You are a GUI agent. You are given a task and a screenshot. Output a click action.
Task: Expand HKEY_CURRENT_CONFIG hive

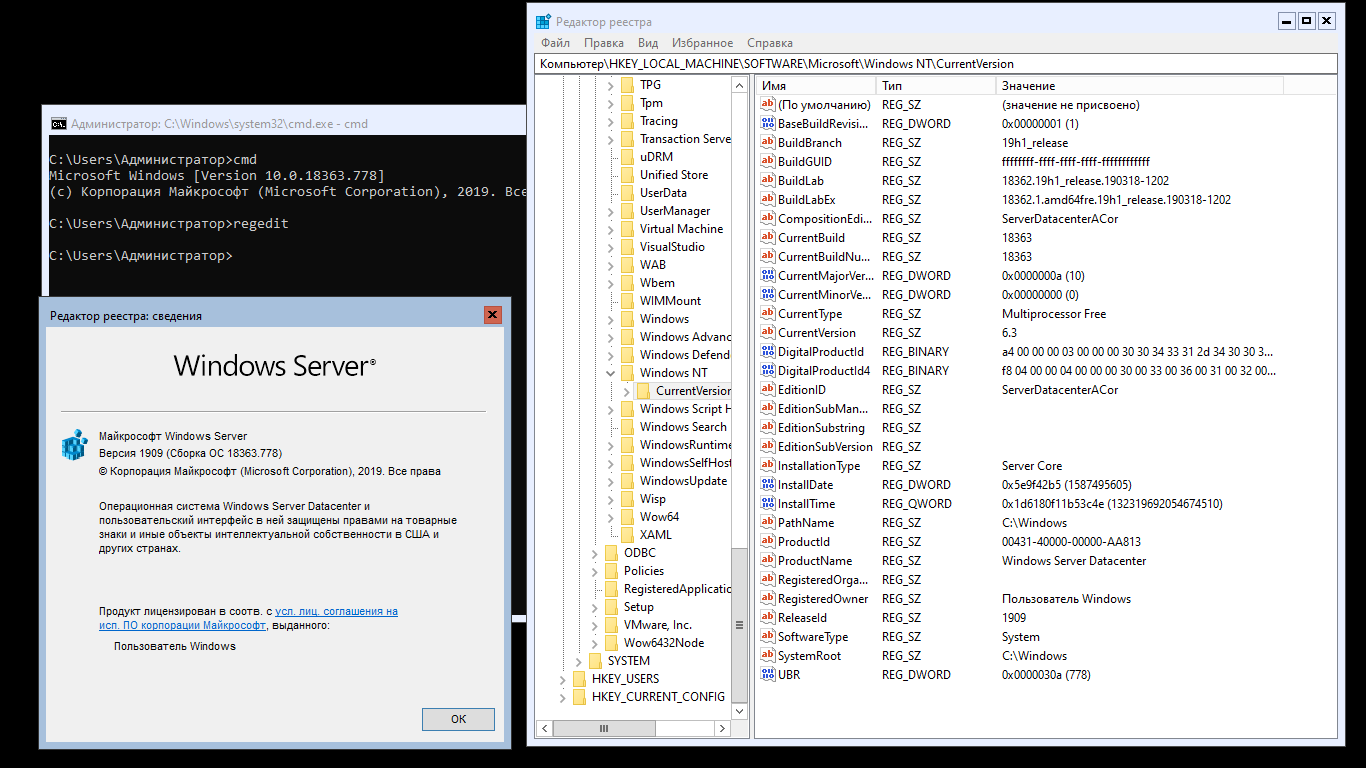pyautogui.click(x=563, y=697)
